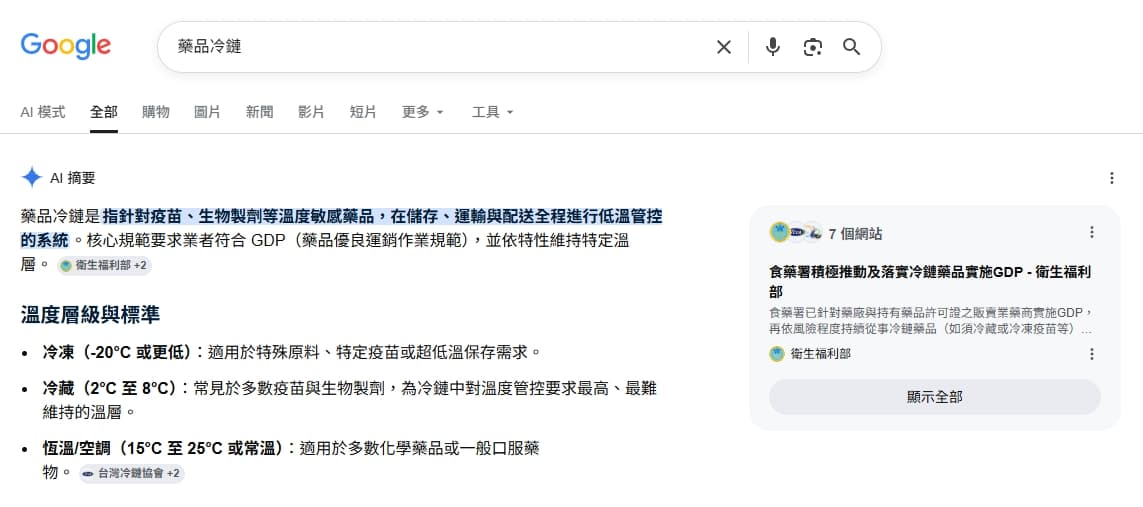Open the 短片 tab
Screen dimensions: 1143x507
point(363,112)
